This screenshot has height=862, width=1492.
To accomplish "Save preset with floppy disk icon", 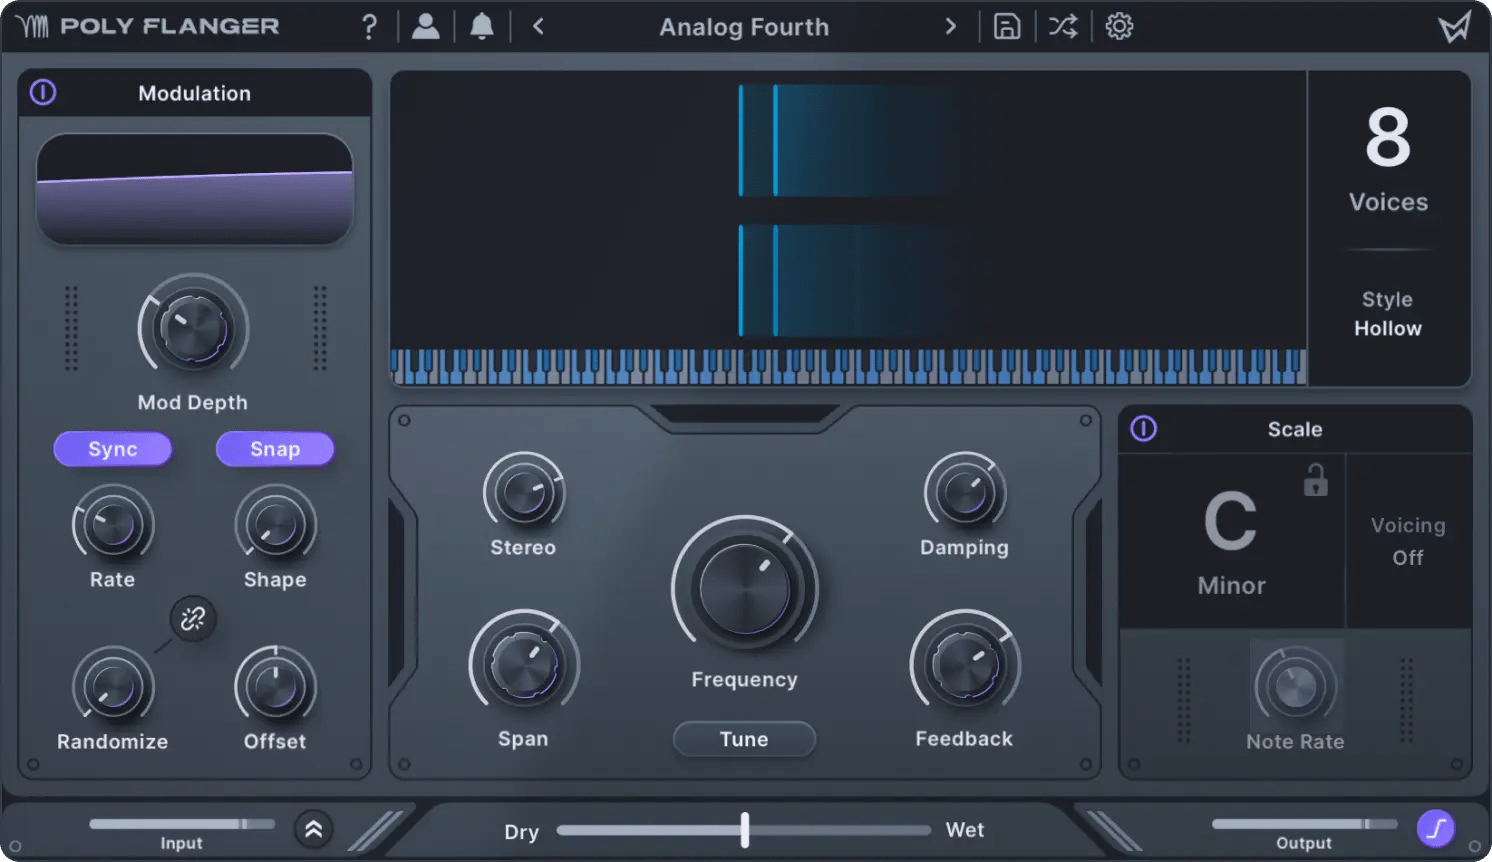I will [x=1007, y=26].
